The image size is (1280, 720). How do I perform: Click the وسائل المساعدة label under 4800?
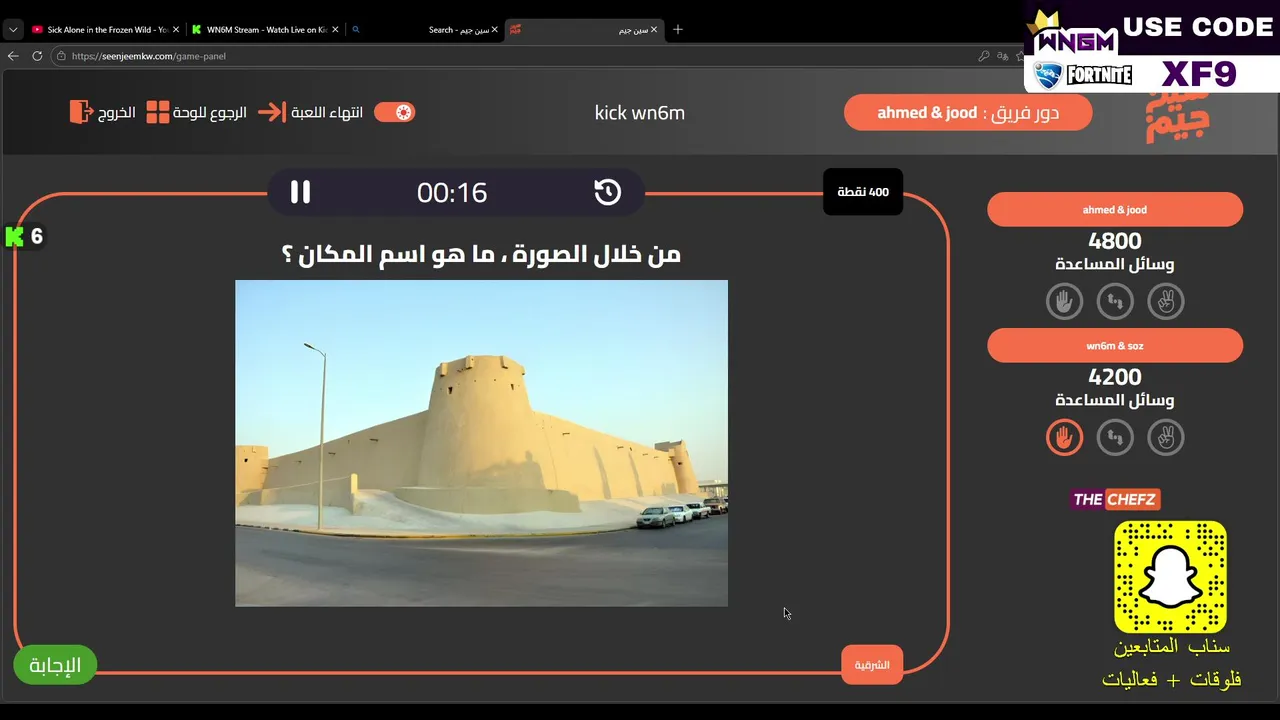click(1115, 264)
